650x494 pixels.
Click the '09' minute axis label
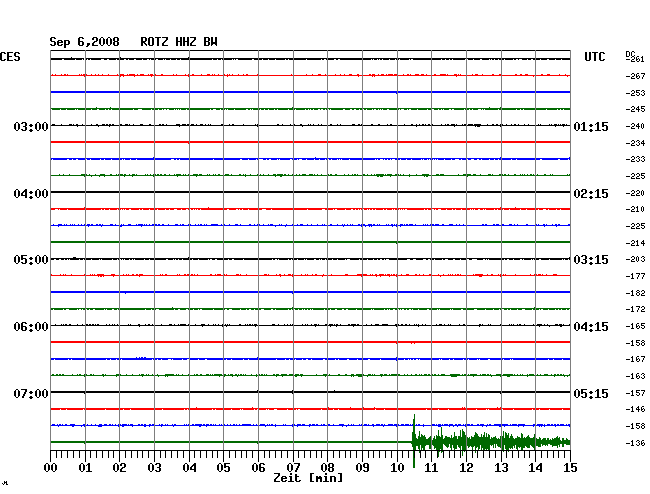[x=362, y=467]
